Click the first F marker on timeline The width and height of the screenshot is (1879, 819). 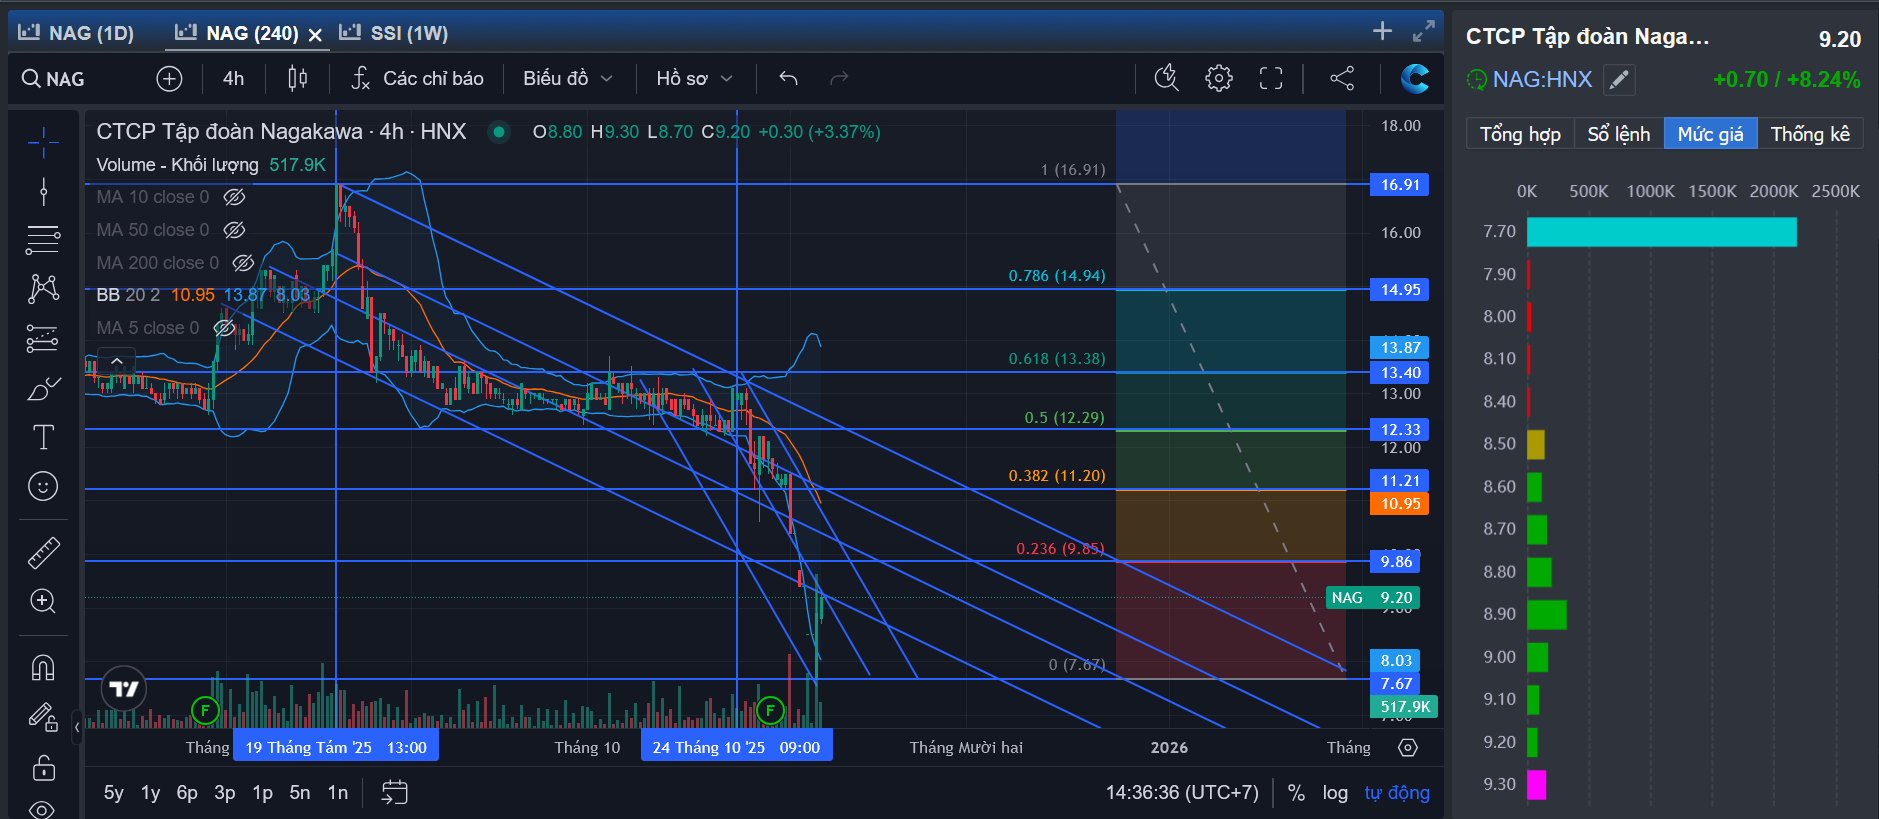tap(205, 711)
